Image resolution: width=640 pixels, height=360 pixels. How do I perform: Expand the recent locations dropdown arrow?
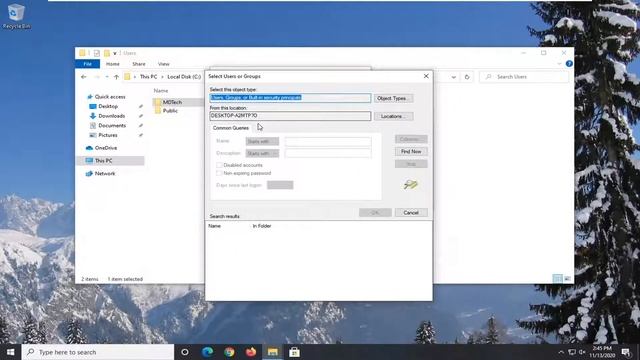point(107,77)
